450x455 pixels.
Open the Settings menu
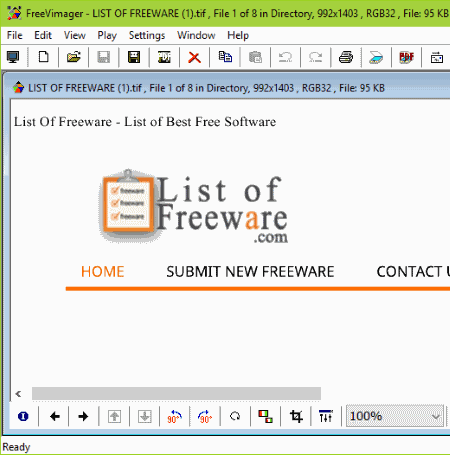click(147, 35)
